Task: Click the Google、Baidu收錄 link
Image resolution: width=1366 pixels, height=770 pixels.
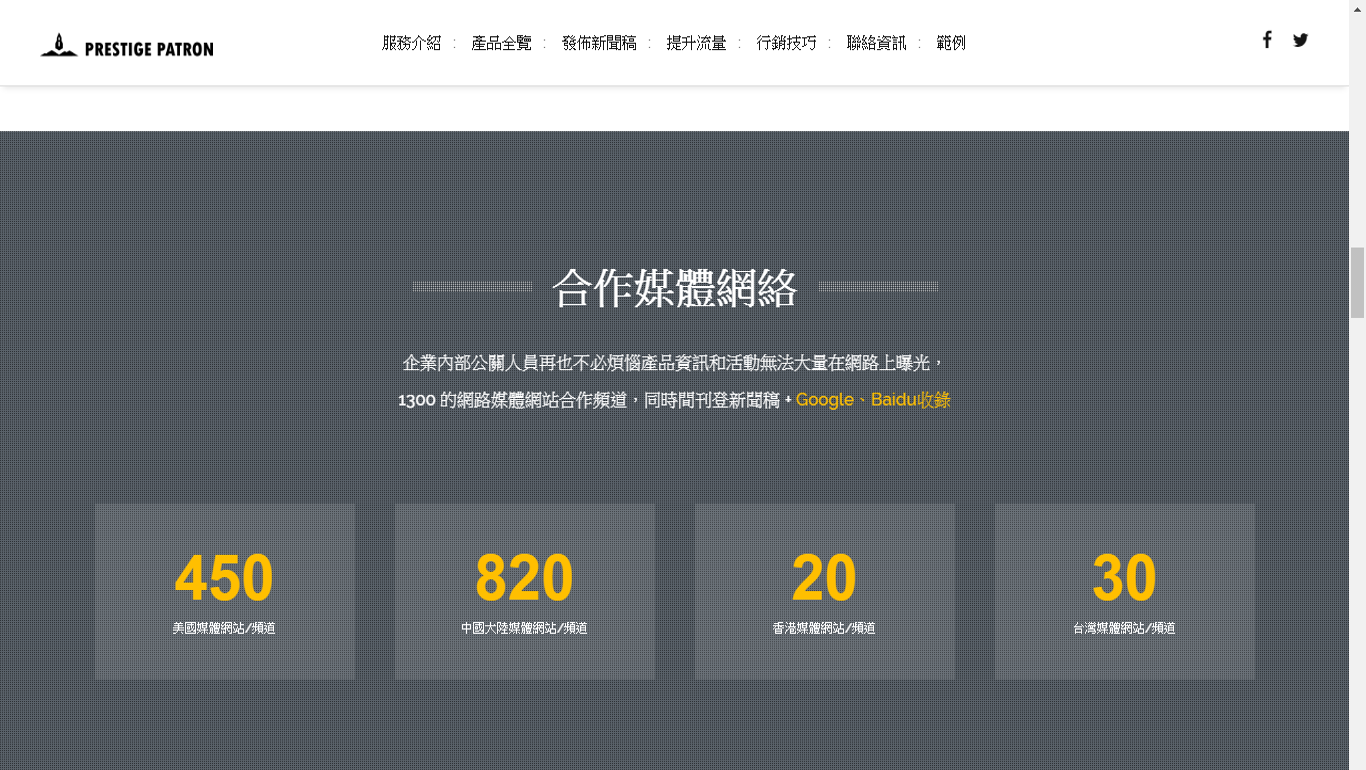Action: pyautogui.click(x=873, y=400)
